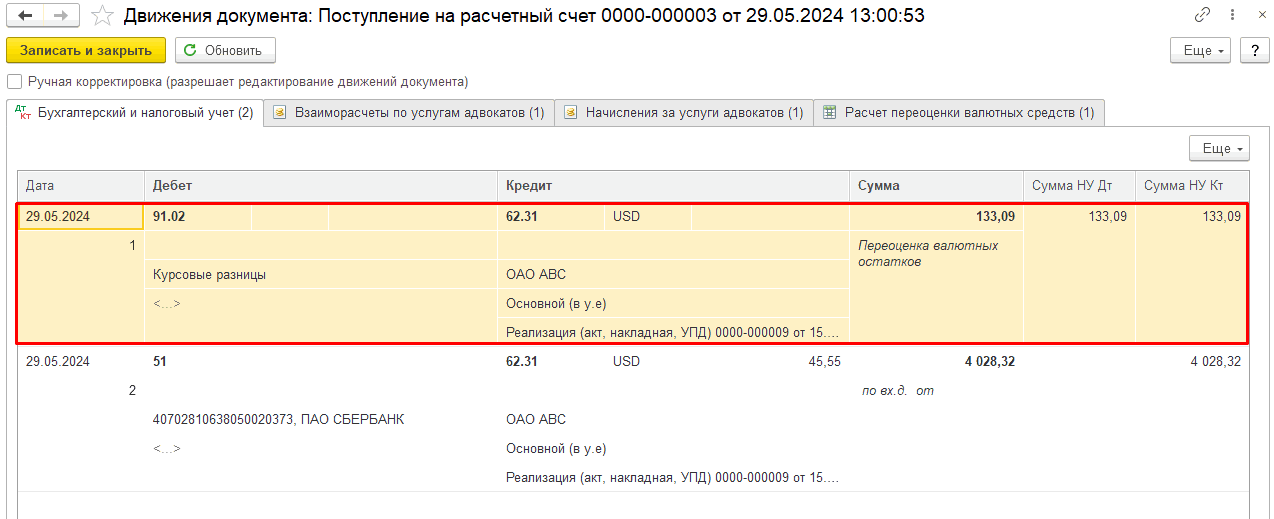Click the back navigation arrow
The height and width of the screenshot is (519, 1274).
[x=25, y=16]
